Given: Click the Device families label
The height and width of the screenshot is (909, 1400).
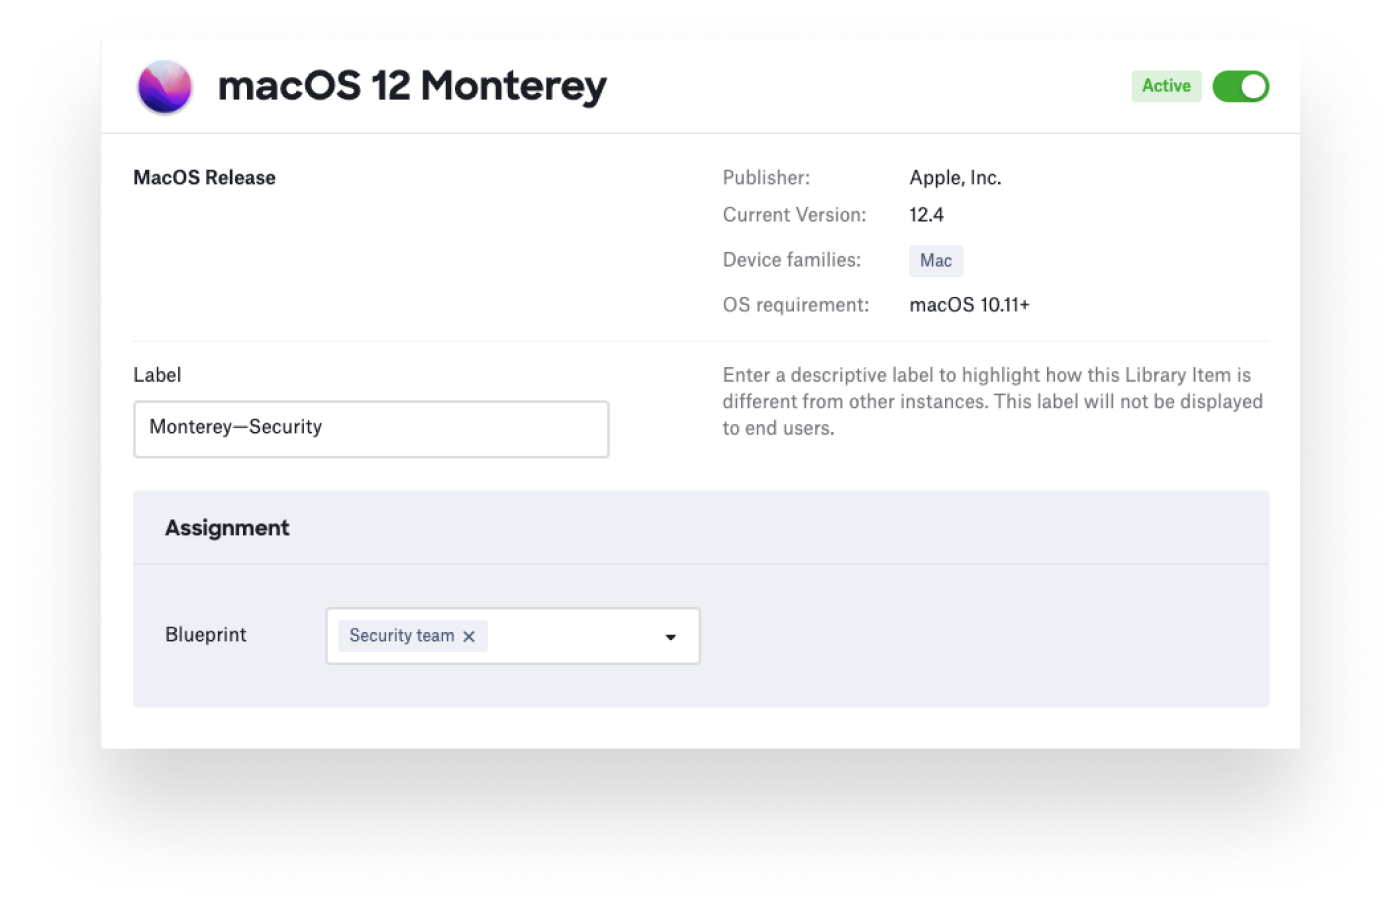Looking at the screenshot, I should coord(791,260).
